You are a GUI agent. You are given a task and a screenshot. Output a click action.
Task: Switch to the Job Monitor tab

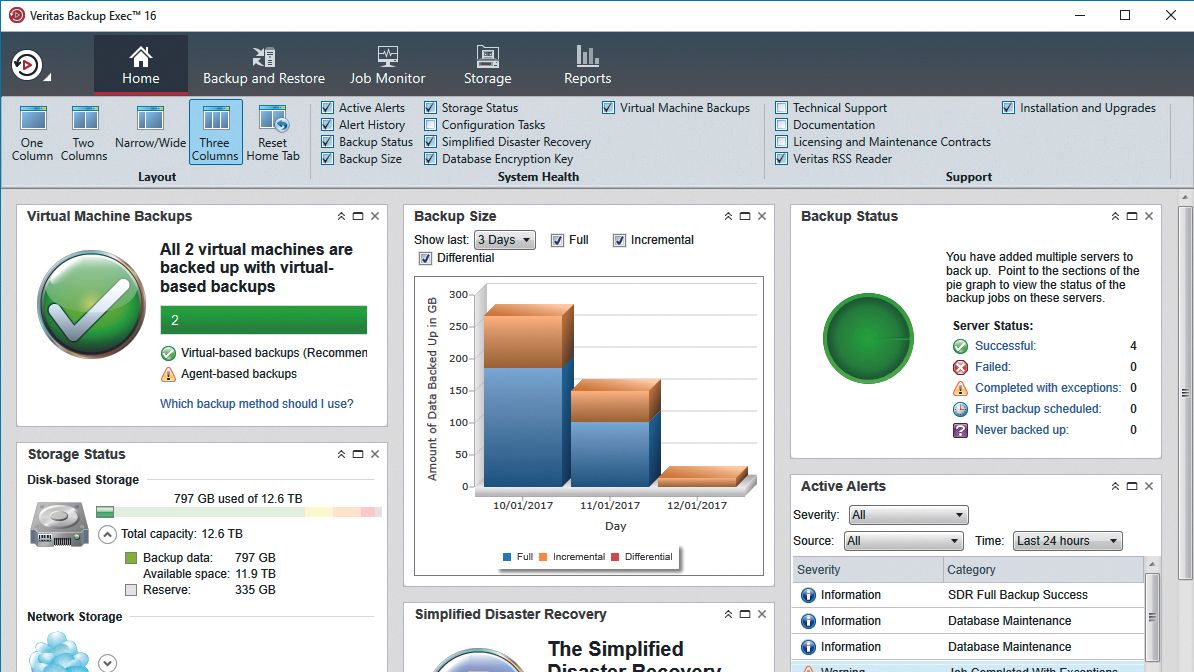387,65
